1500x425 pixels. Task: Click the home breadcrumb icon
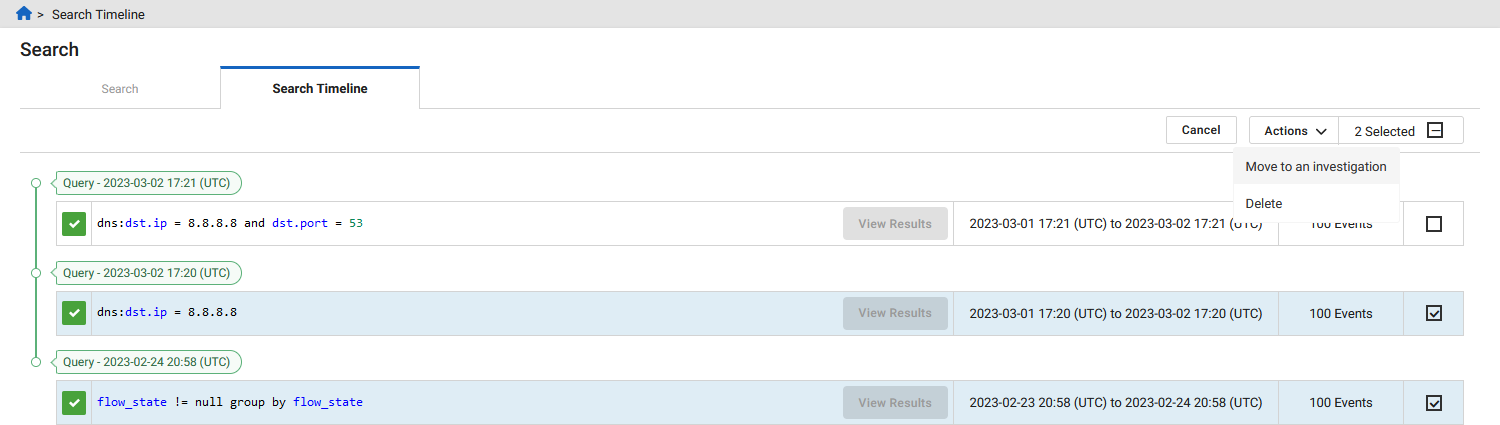pos(24,14)
